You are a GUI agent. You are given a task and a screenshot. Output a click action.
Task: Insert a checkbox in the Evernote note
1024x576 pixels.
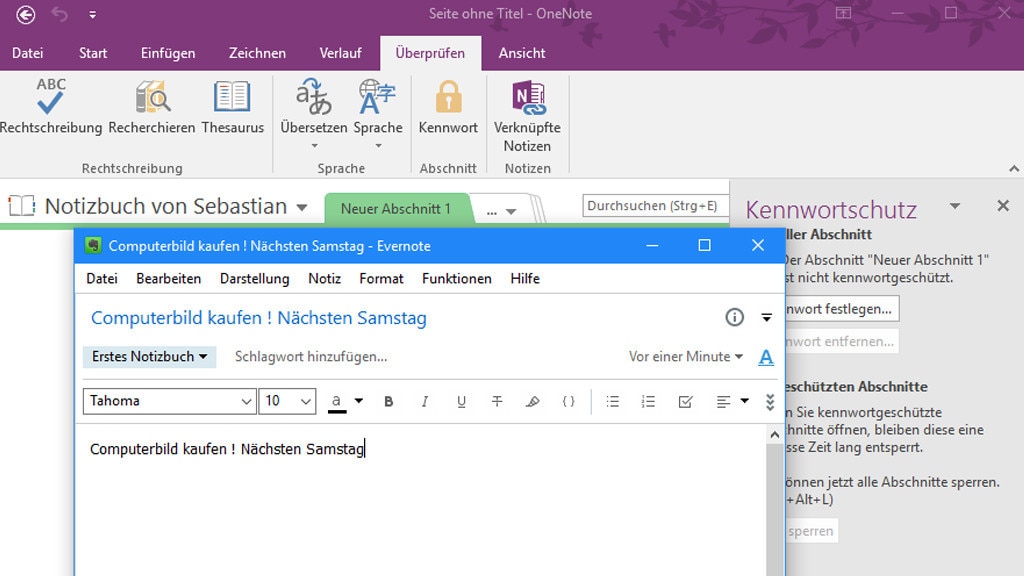coord(685,401)
